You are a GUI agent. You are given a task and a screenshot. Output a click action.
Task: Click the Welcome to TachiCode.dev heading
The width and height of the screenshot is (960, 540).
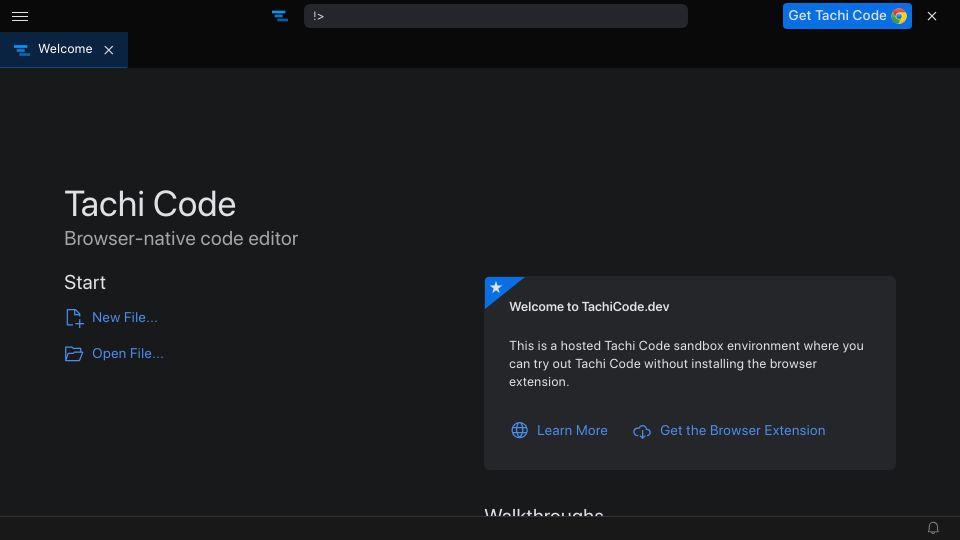pos(589,307)
